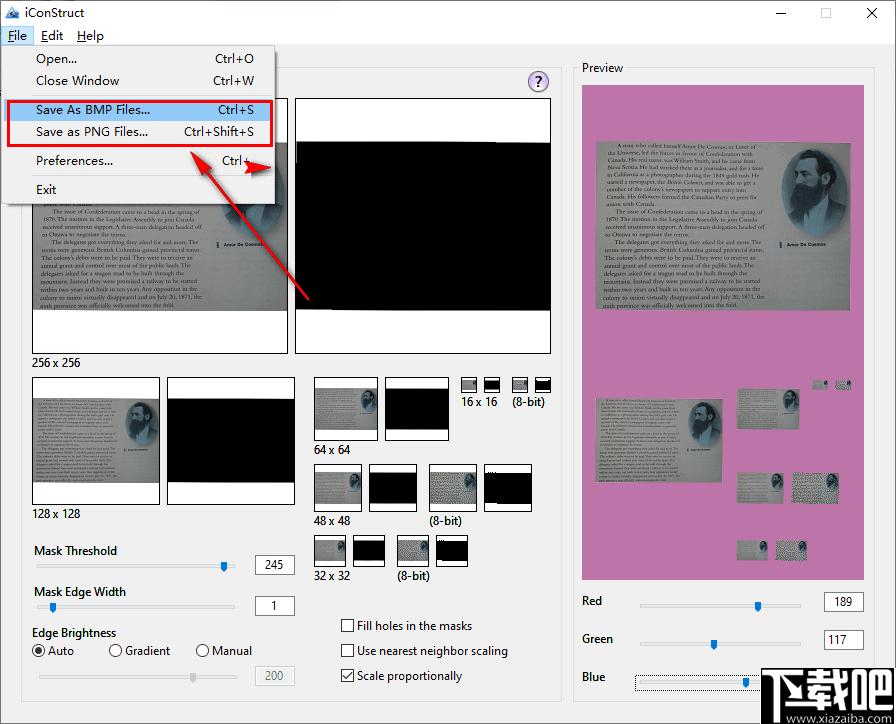The image size is (896, 724).
Task: Enable Fill holes in the masks
Action: (x=347, y=626)
